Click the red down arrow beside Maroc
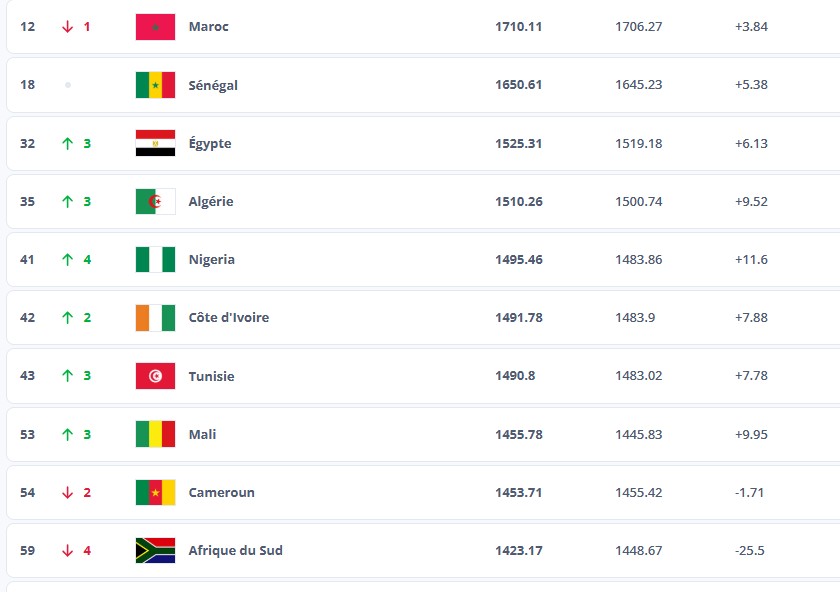Image resolution: width=840 pixels, height=592 pixels. coord(67,27)
